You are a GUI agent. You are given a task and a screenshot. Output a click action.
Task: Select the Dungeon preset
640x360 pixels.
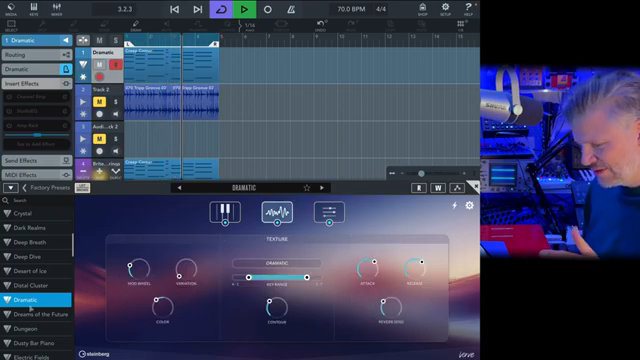(x=36, y=329)
